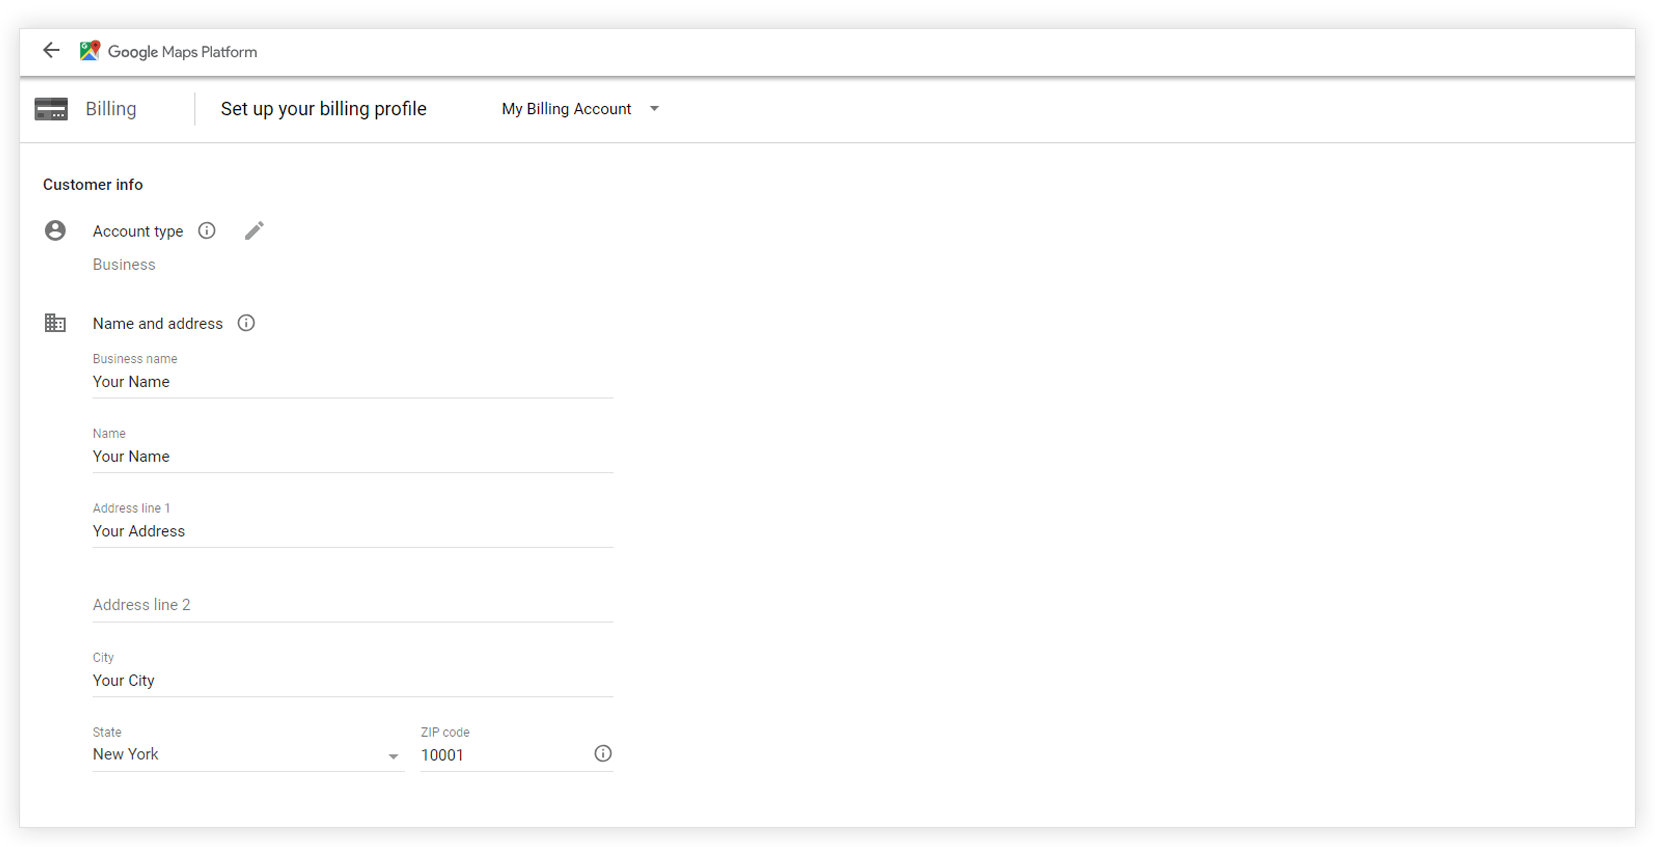The height and width of the screenshot is (847, 1655).
Task: Open the Account type info tooltip
Action: coord(207,231)
